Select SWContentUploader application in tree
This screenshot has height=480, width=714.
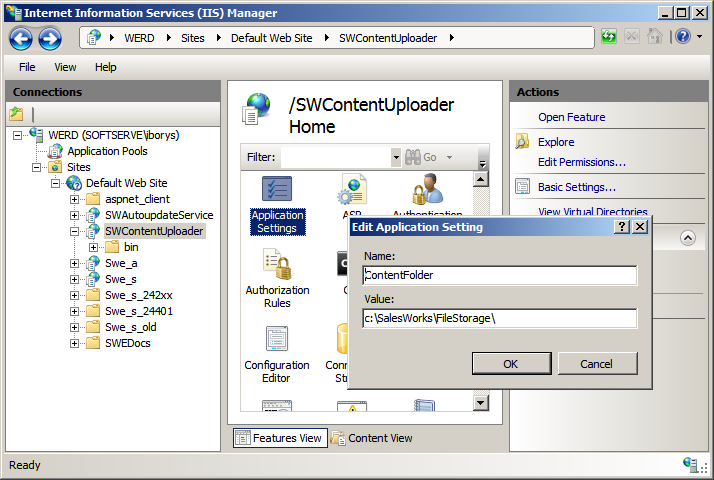(x=154, y=231)
